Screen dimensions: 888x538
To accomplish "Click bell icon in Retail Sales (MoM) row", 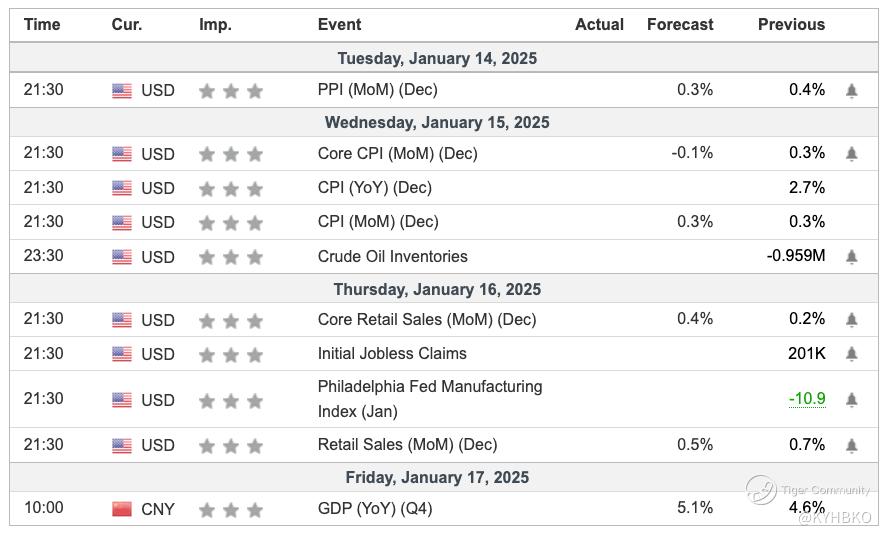I will 851,445.
